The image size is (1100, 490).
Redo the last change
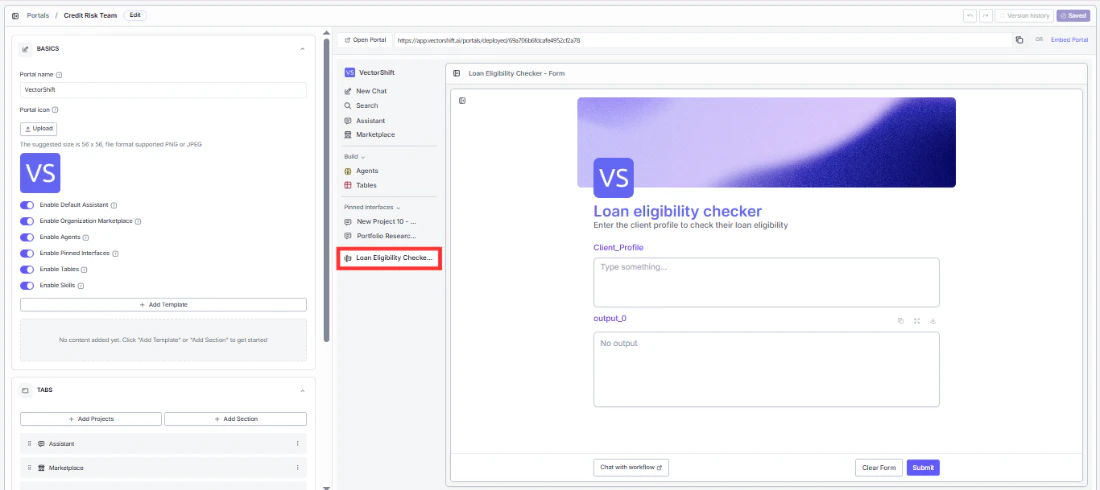tap(985, 15)
